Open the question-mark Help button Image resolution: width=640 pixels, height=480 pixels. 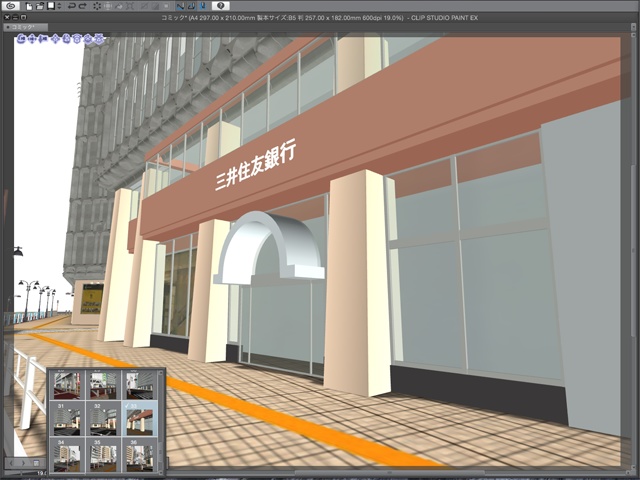[220, 6]
